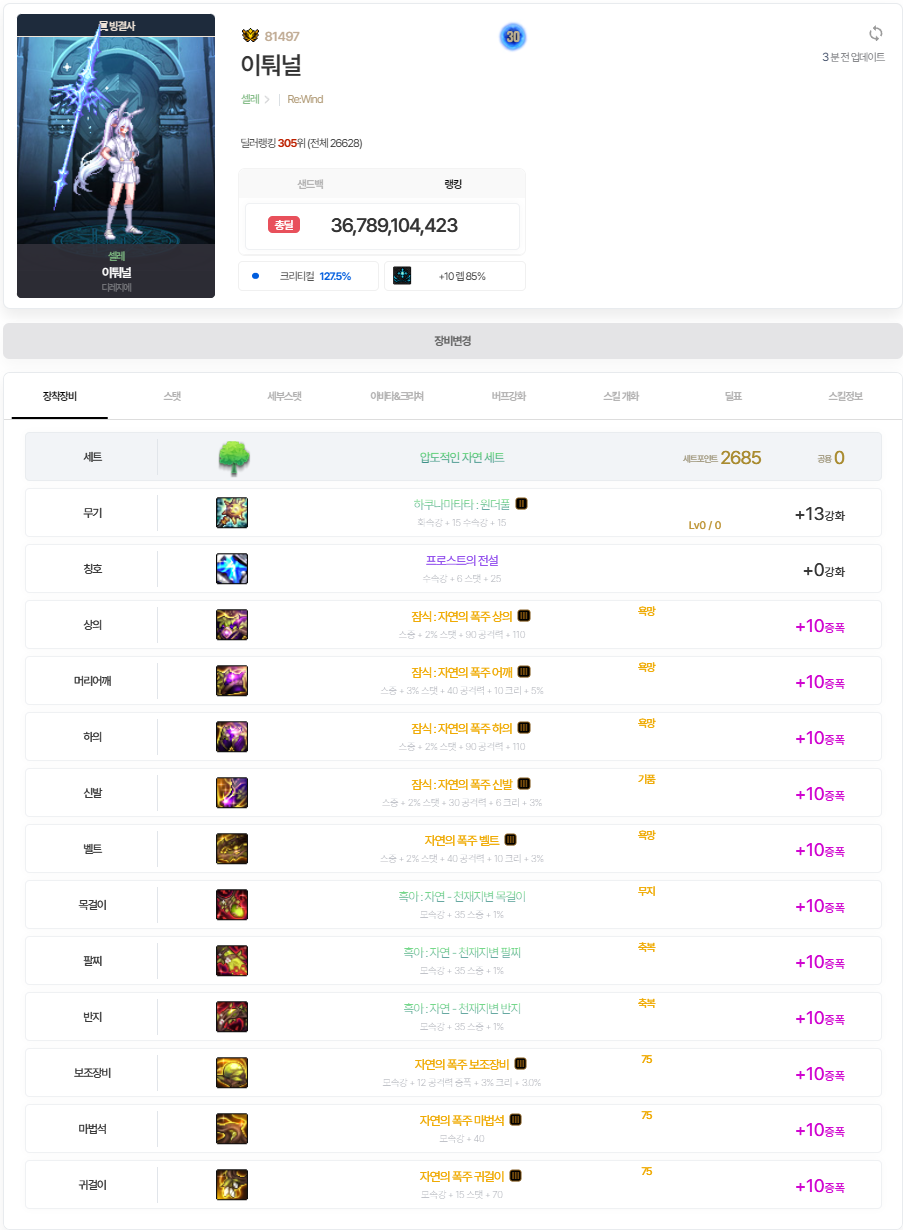Click the 상의 equipment item icon
Image resolution: width=903 pixels, height=1230 pixels.
(232, 625)
